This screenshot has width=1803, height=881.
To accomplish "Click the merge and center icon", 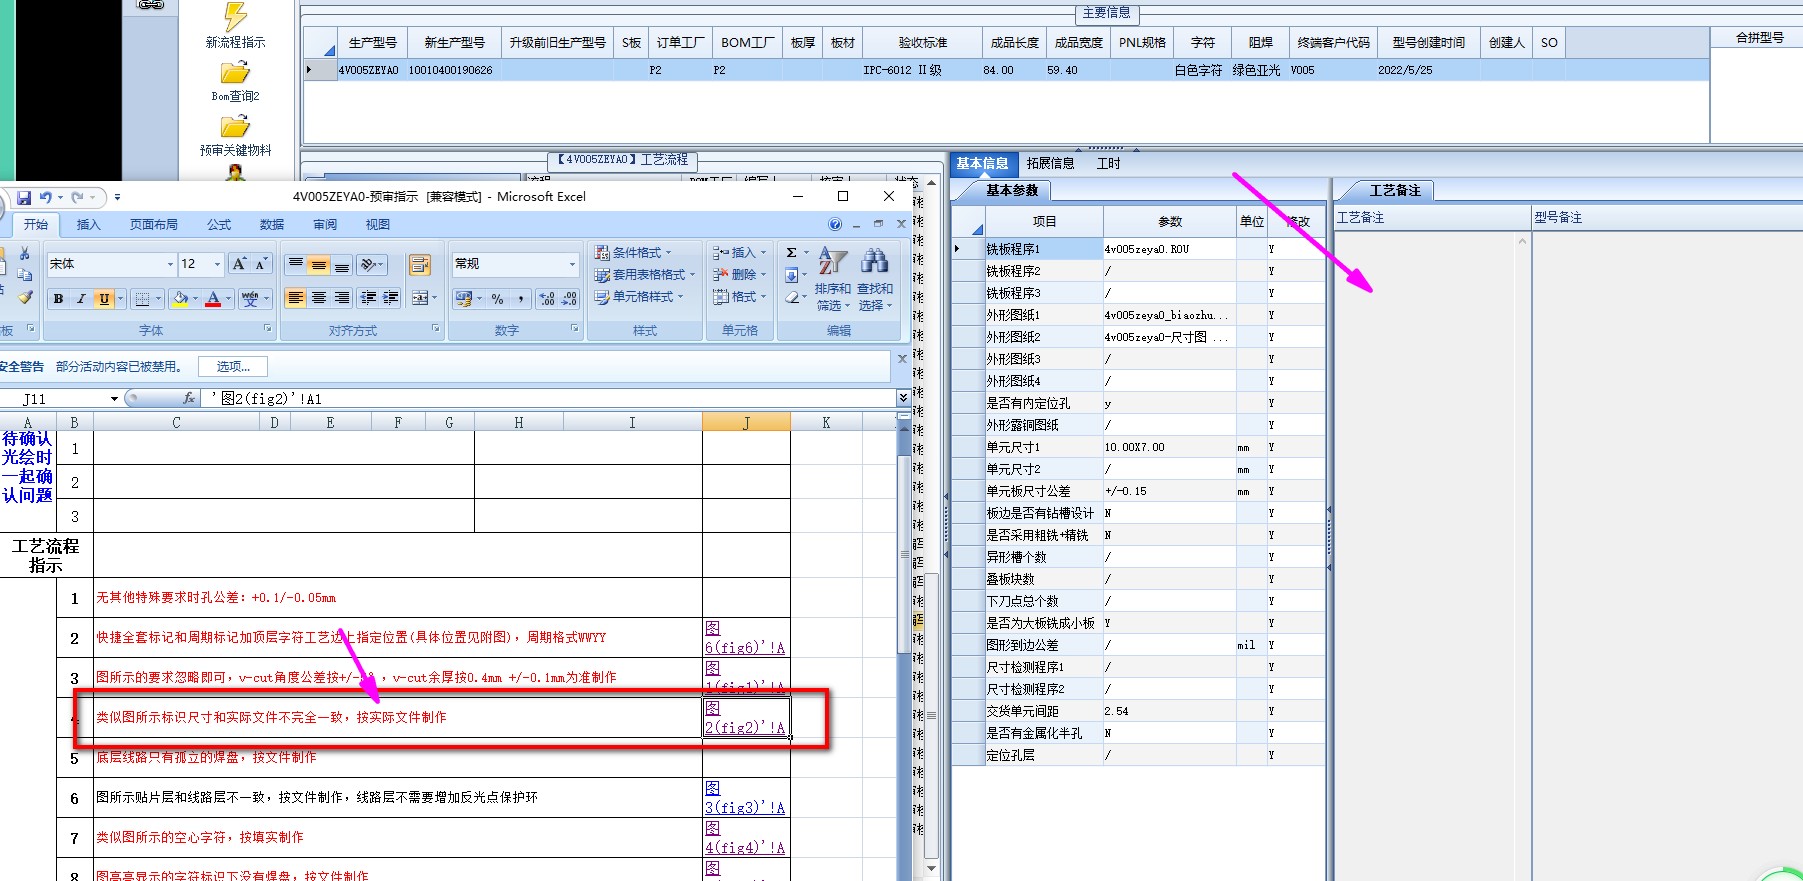I will [x=420, y=298].
